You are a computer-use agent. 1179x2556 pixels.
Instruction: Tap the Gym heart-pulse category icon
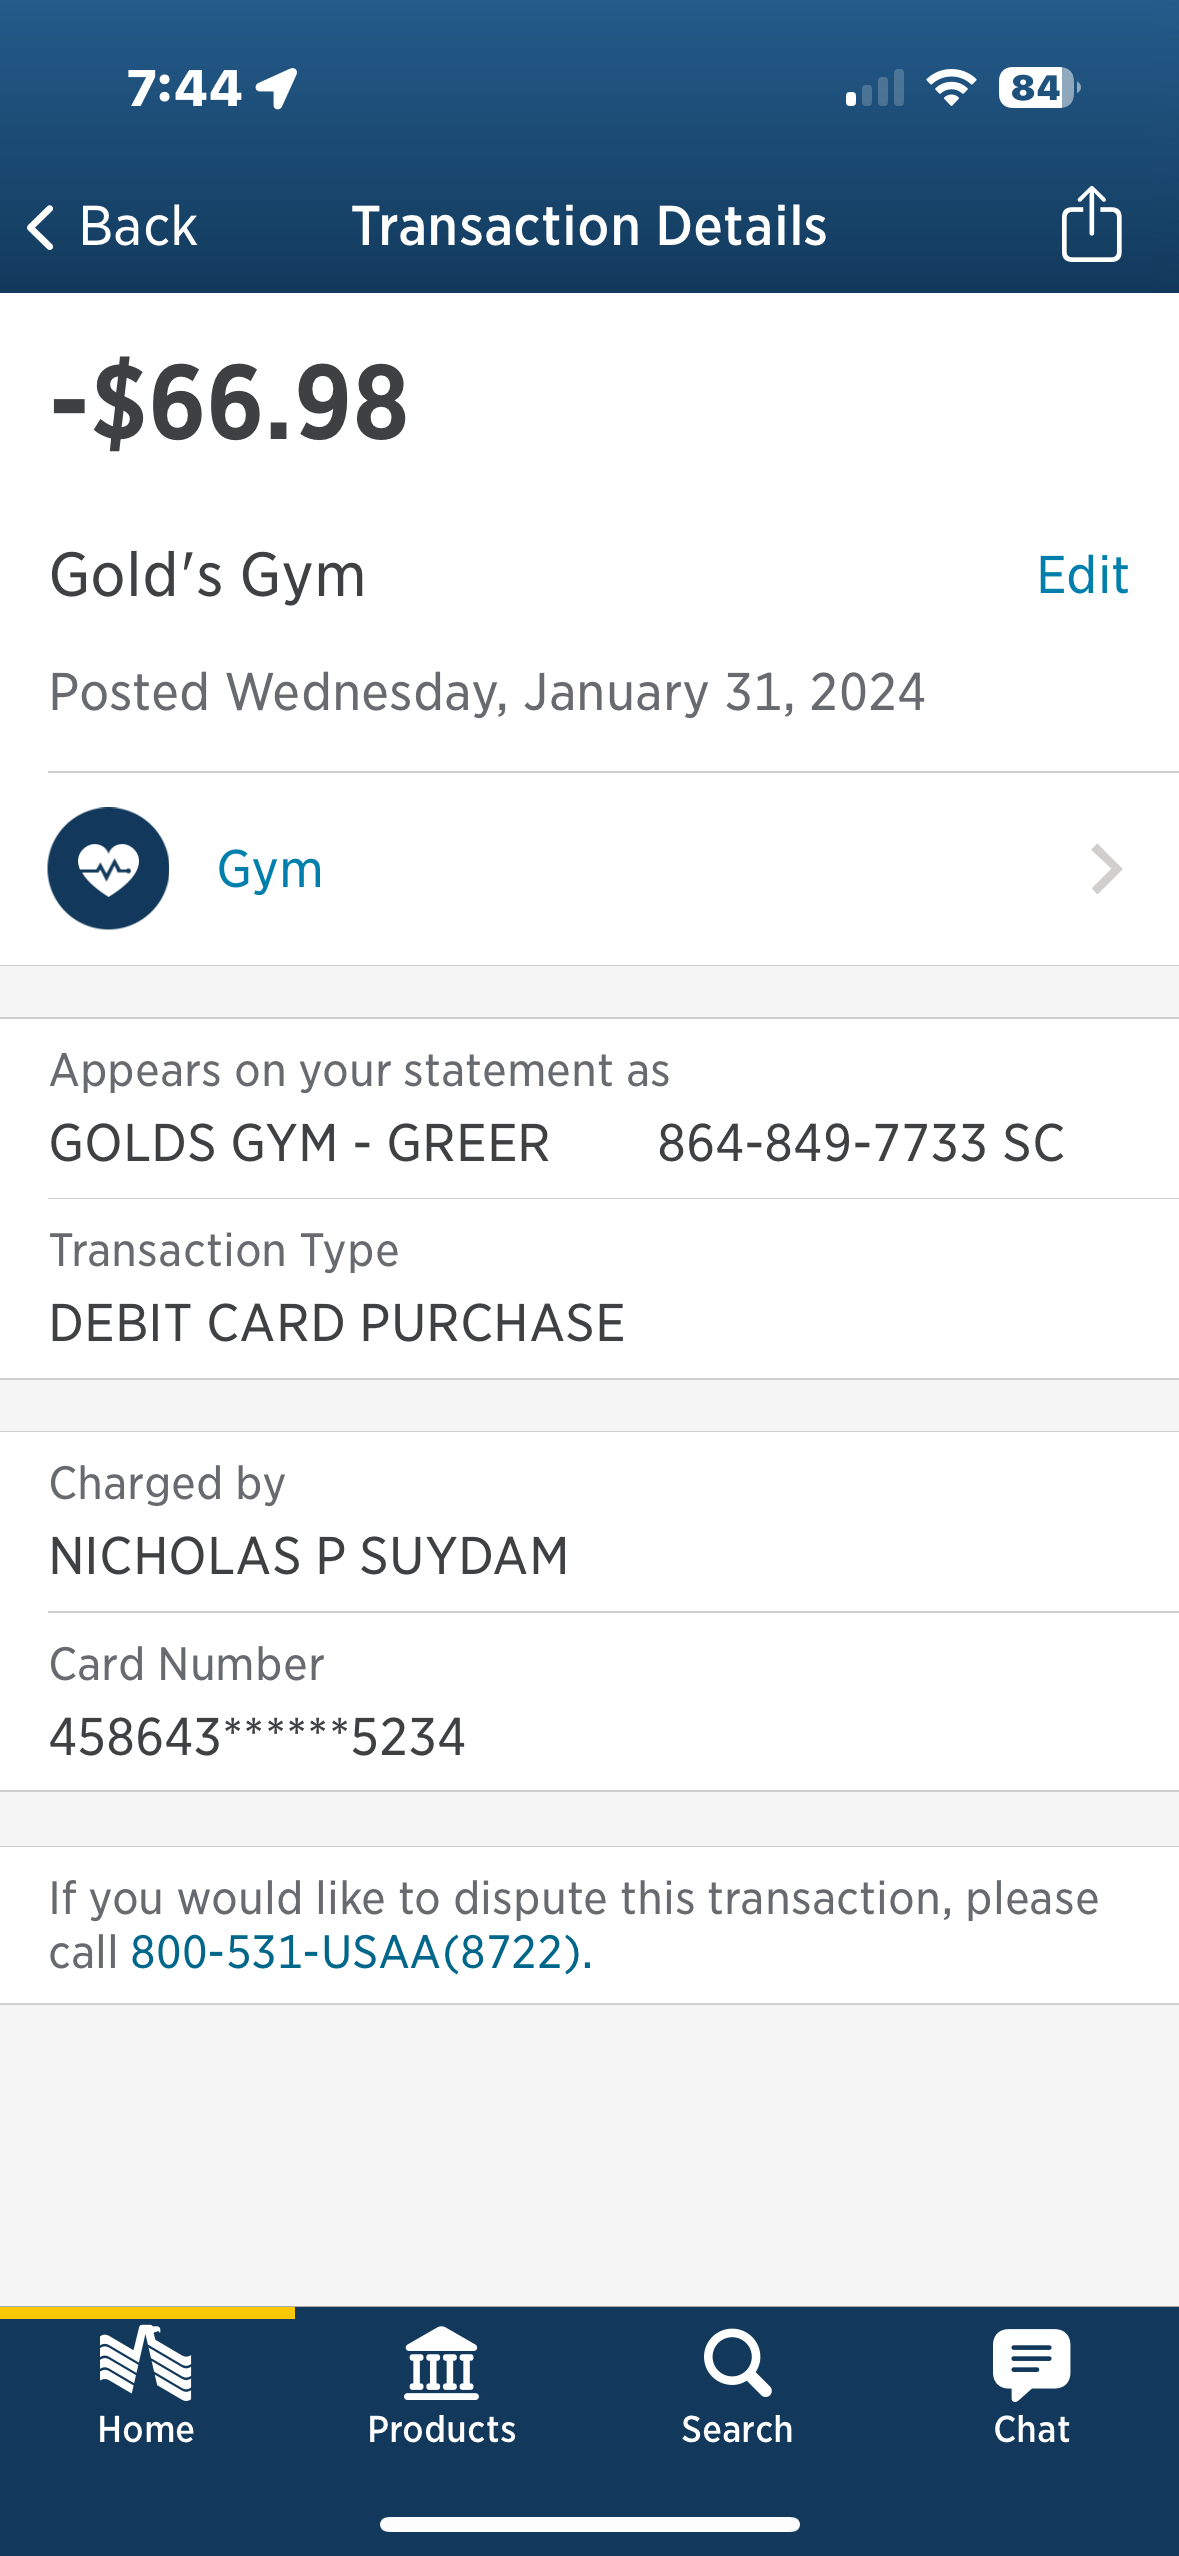point(108,868)
